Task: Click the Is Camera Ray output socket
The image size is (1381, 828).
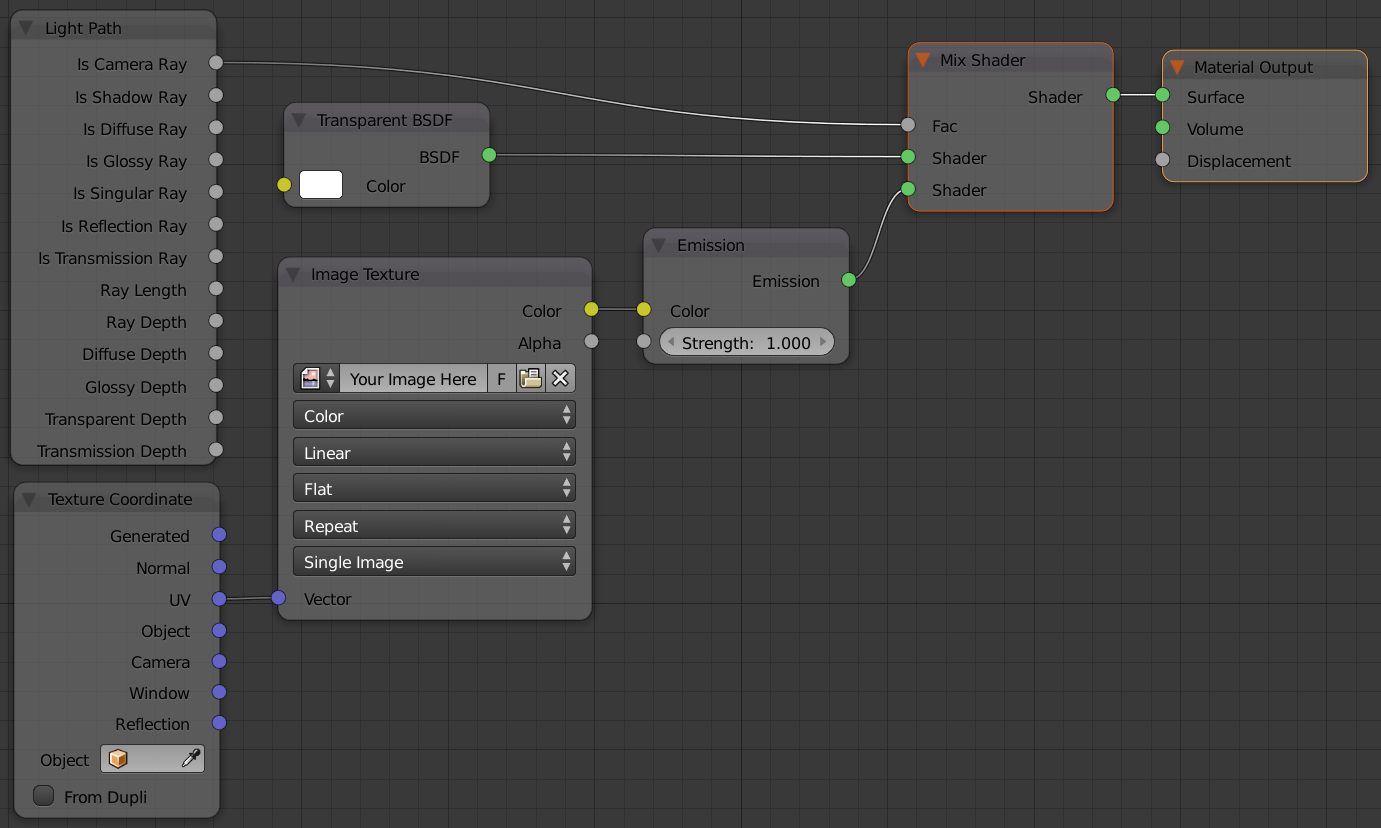Action: pyautogui.click(x=216, y=62)
